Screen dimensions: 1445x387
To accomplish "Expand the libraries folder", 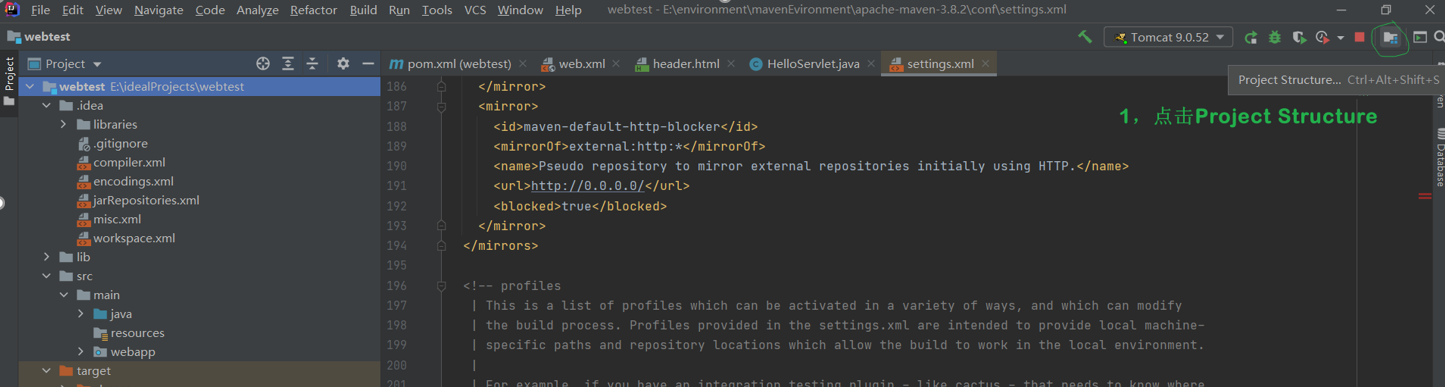I will click(x=64, y=125).
